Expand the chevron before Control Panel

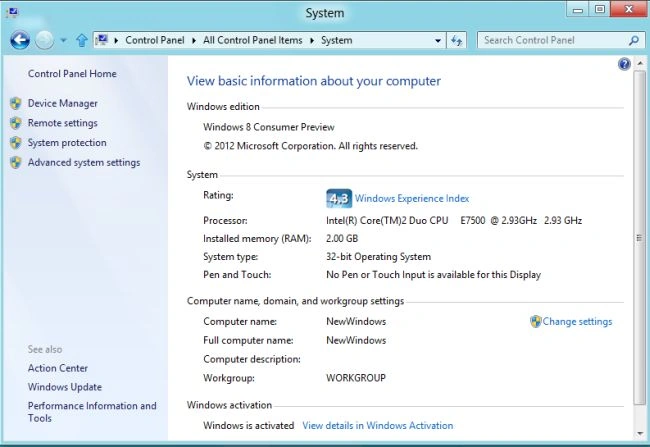[116, 41]
